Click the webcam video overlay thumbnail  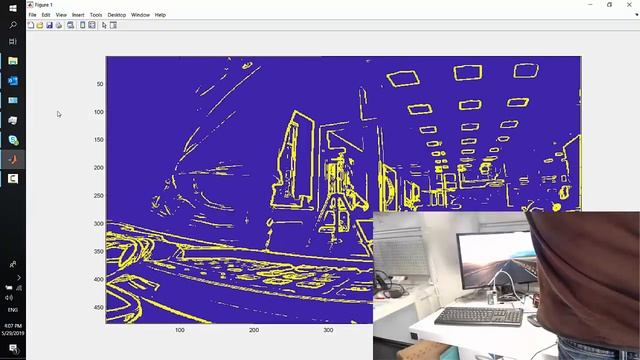click(506, 286)
